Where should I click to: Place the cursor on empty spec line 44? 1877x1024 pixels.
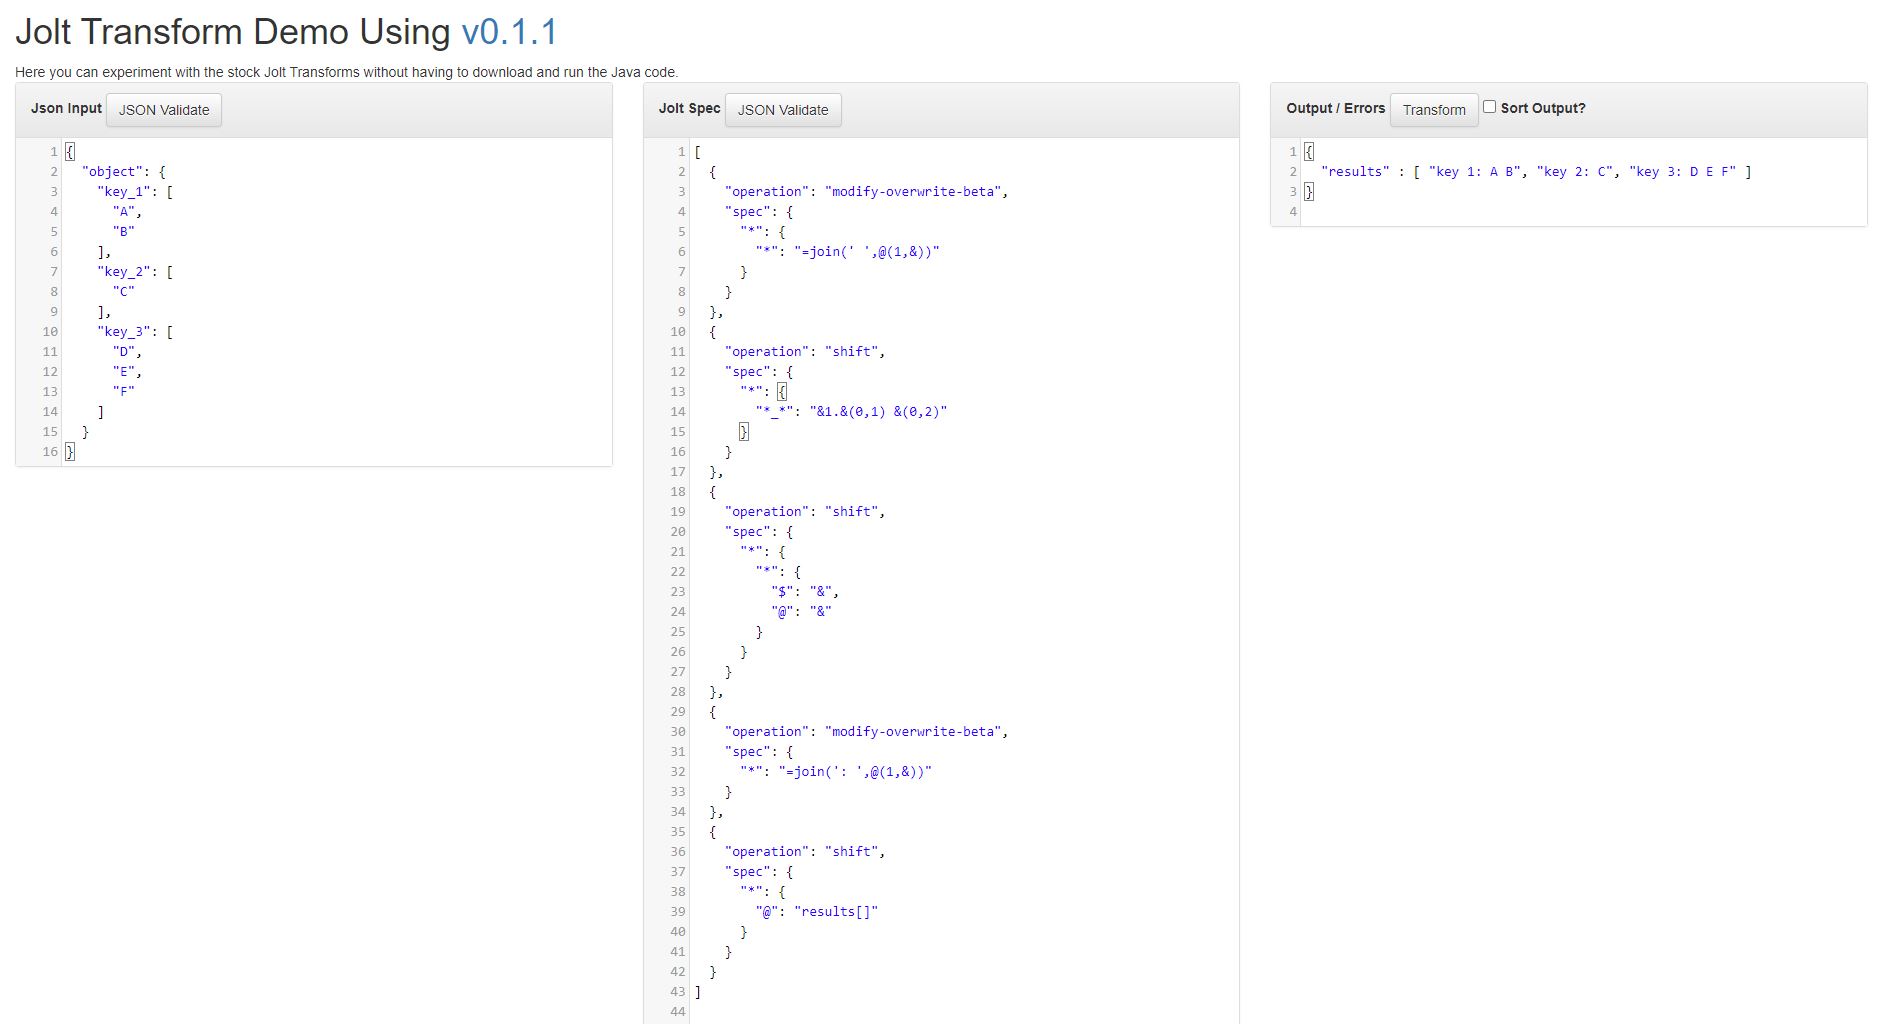click(x=963, y=1012)
